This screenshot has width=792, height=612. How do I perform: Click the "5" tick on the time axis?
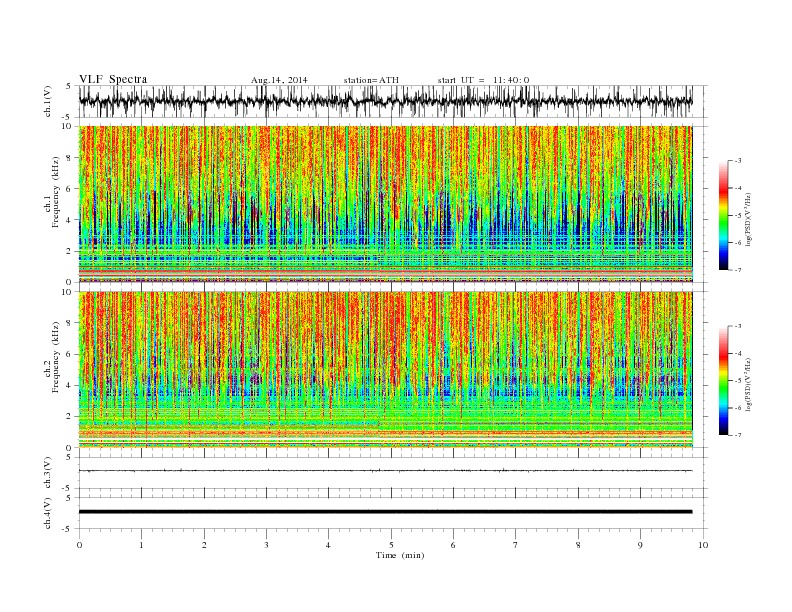[x=391, y=545]
